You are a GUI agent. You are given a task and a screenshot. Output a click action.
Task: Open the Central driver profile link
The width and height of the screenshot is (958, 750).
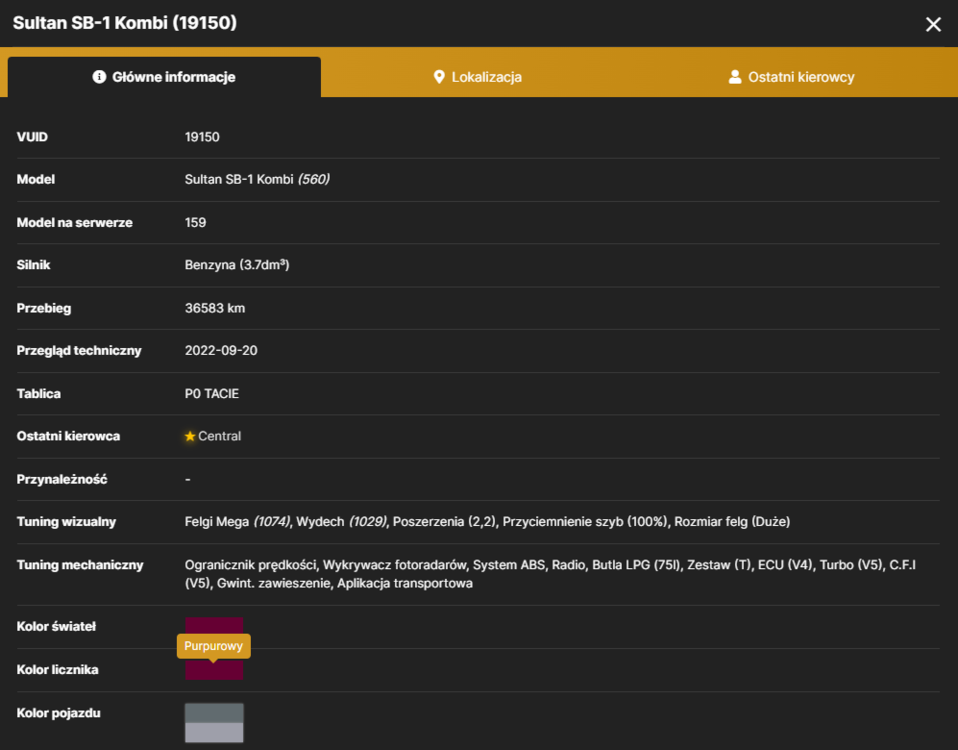click(x=219, y=436)
